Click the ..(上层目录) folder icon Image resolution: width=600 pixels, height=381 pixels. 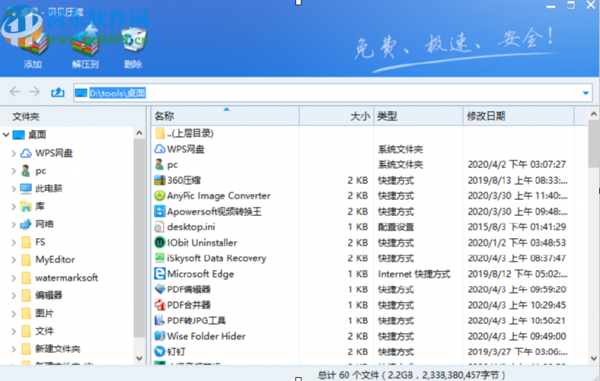click(160, 133)
